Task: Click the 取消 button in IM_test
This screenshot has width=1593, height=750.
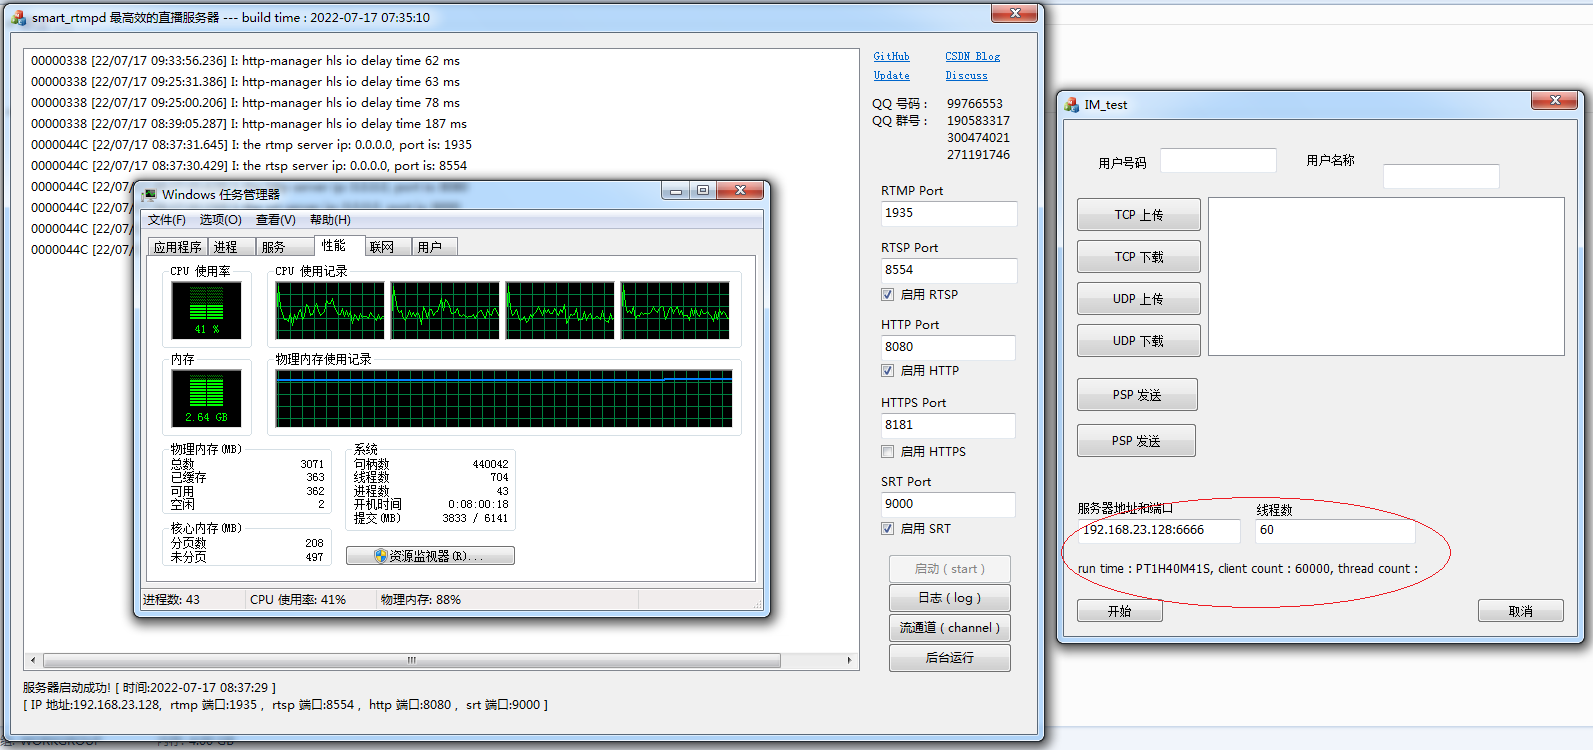Action: pos(1521,611)
